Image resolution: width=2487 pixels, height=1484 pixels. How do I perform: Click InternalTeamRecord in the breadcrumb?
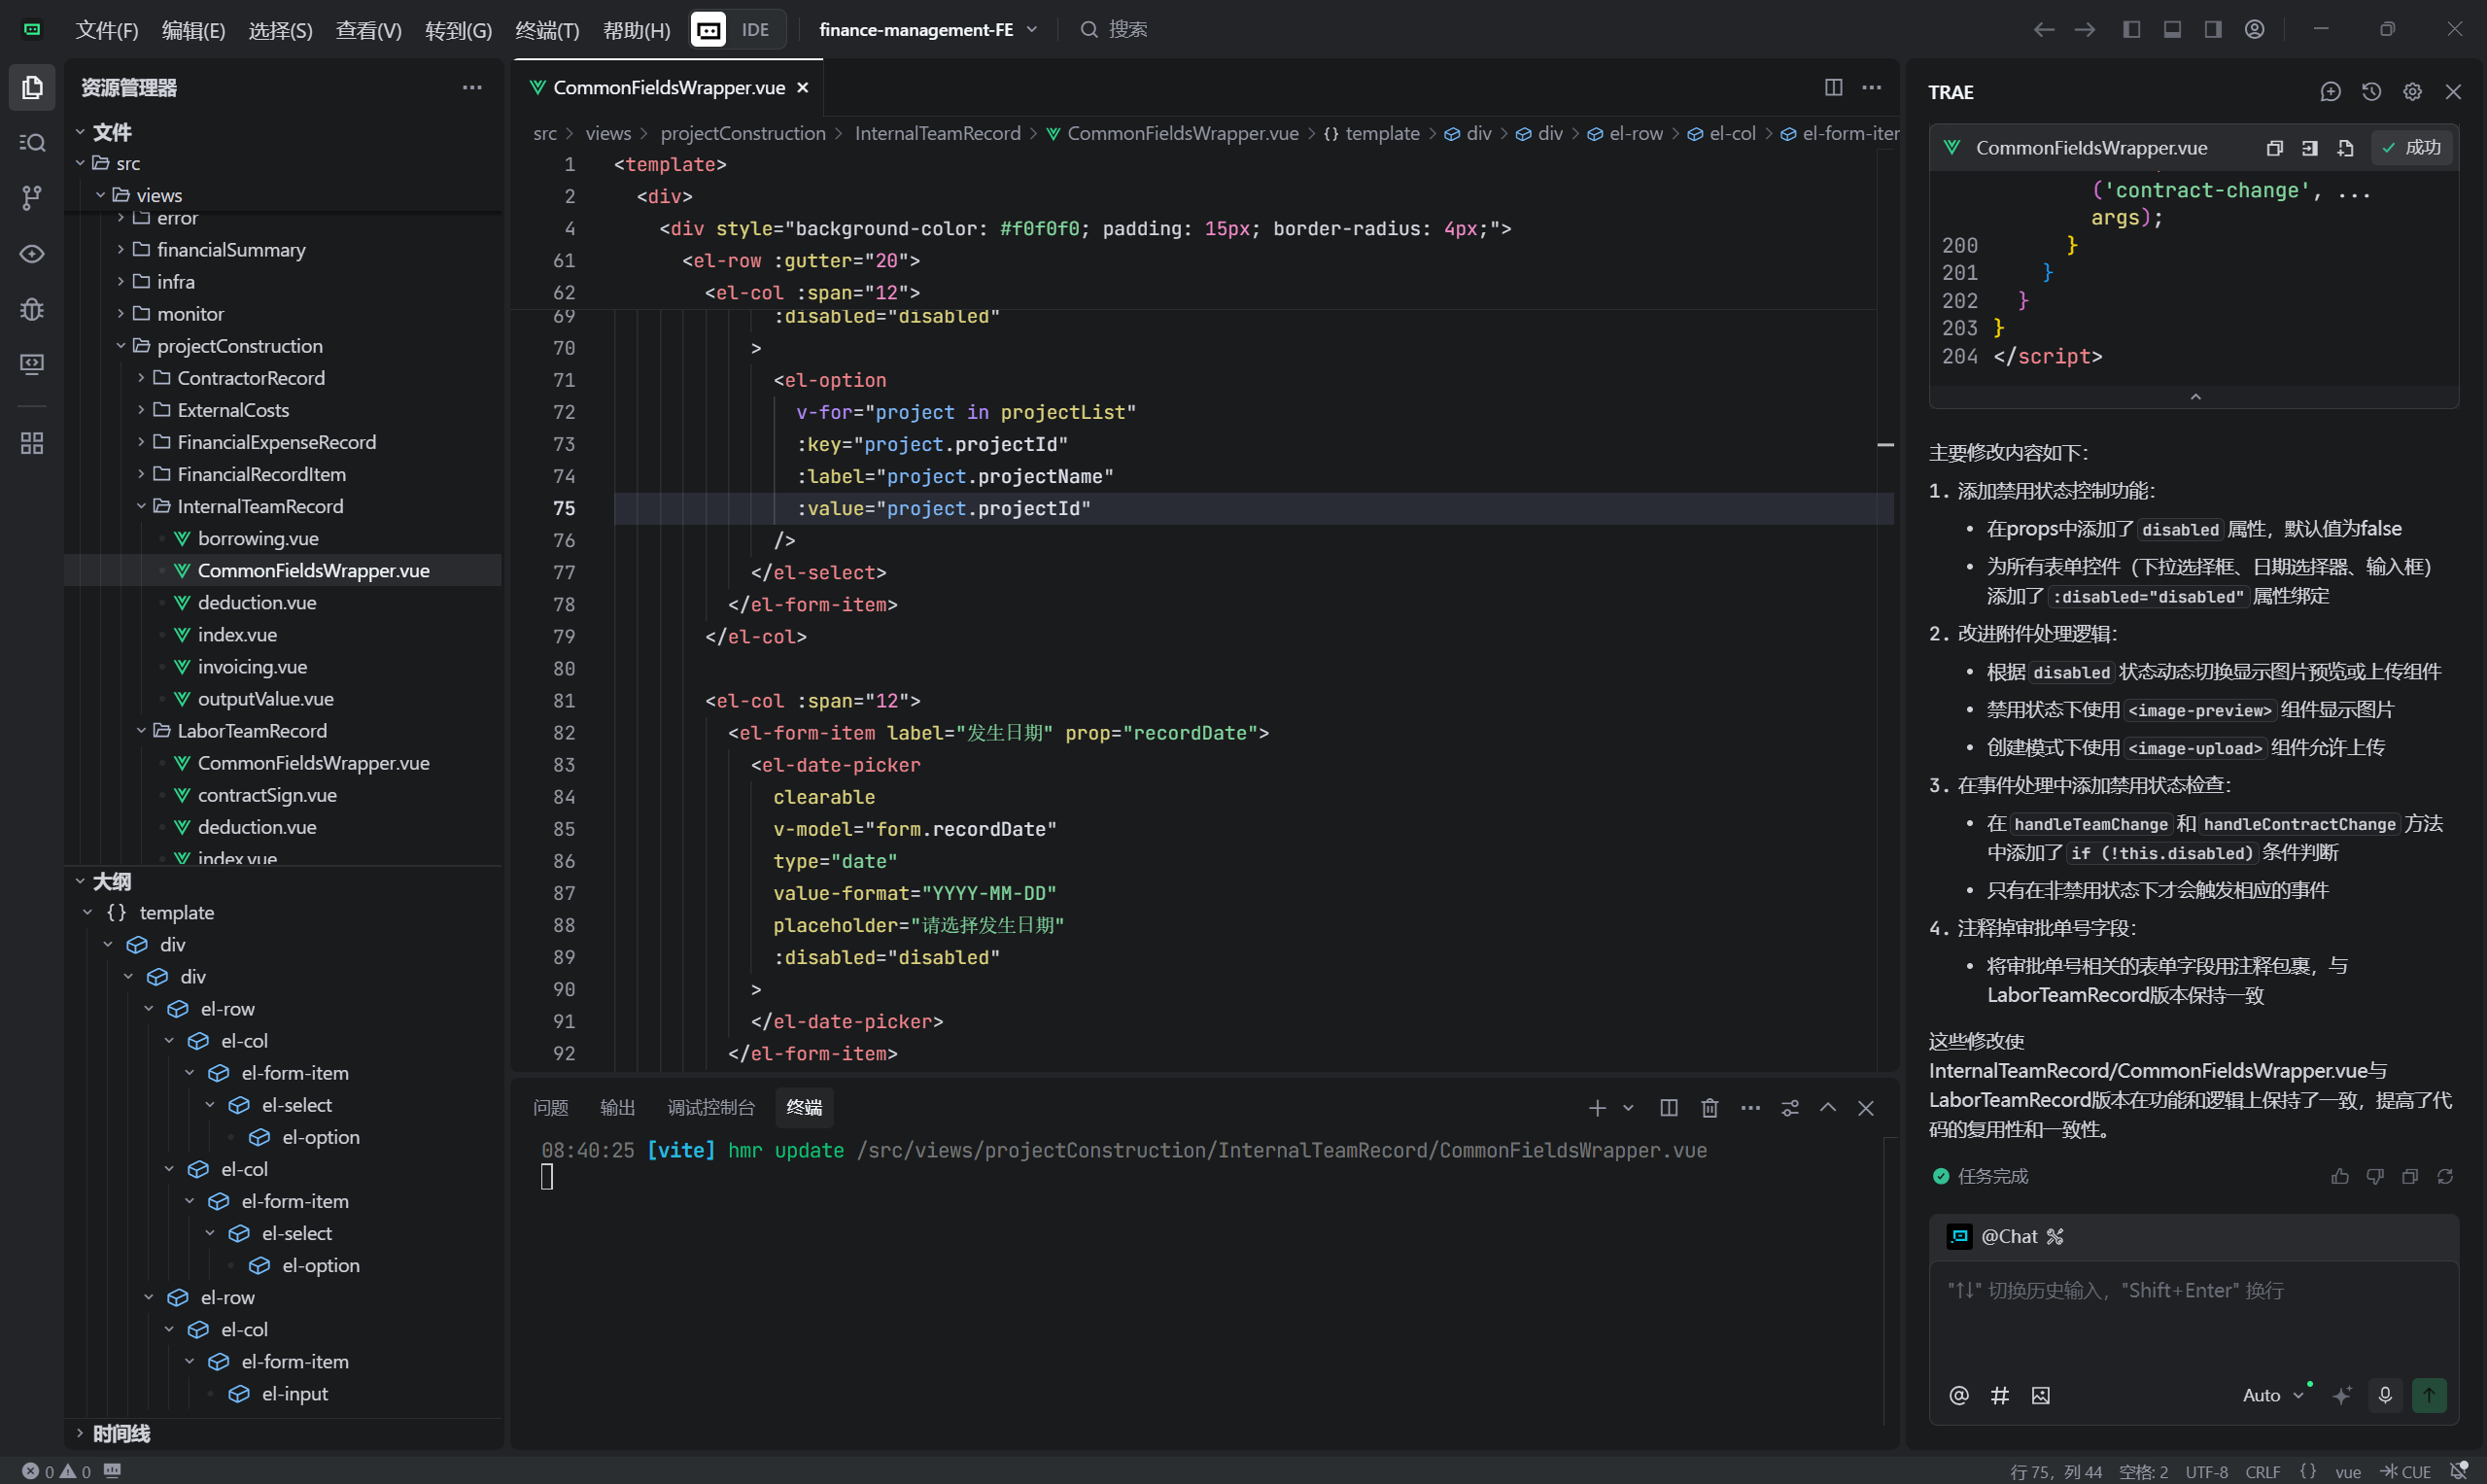(x=937, y=133)
